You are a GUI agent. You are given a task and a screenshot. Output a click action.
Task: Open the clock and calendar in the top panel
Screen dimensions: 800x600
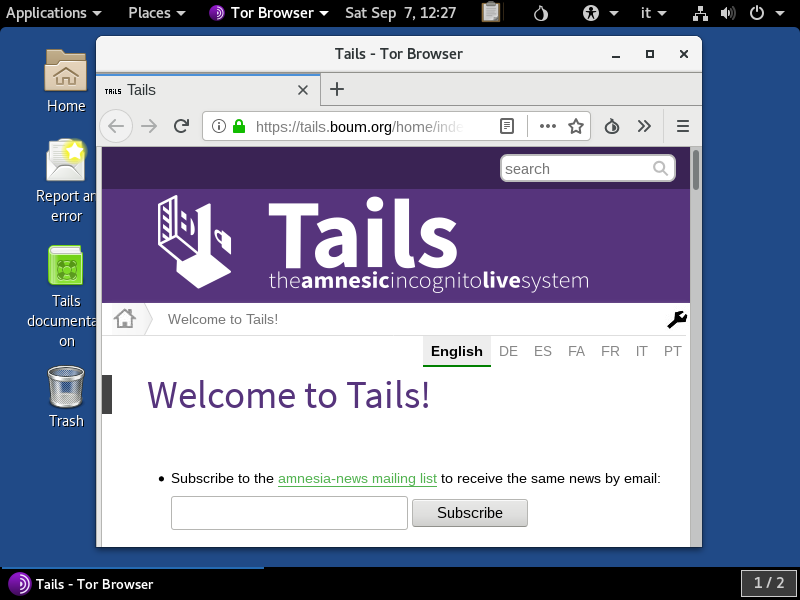(x=401, y=13)
